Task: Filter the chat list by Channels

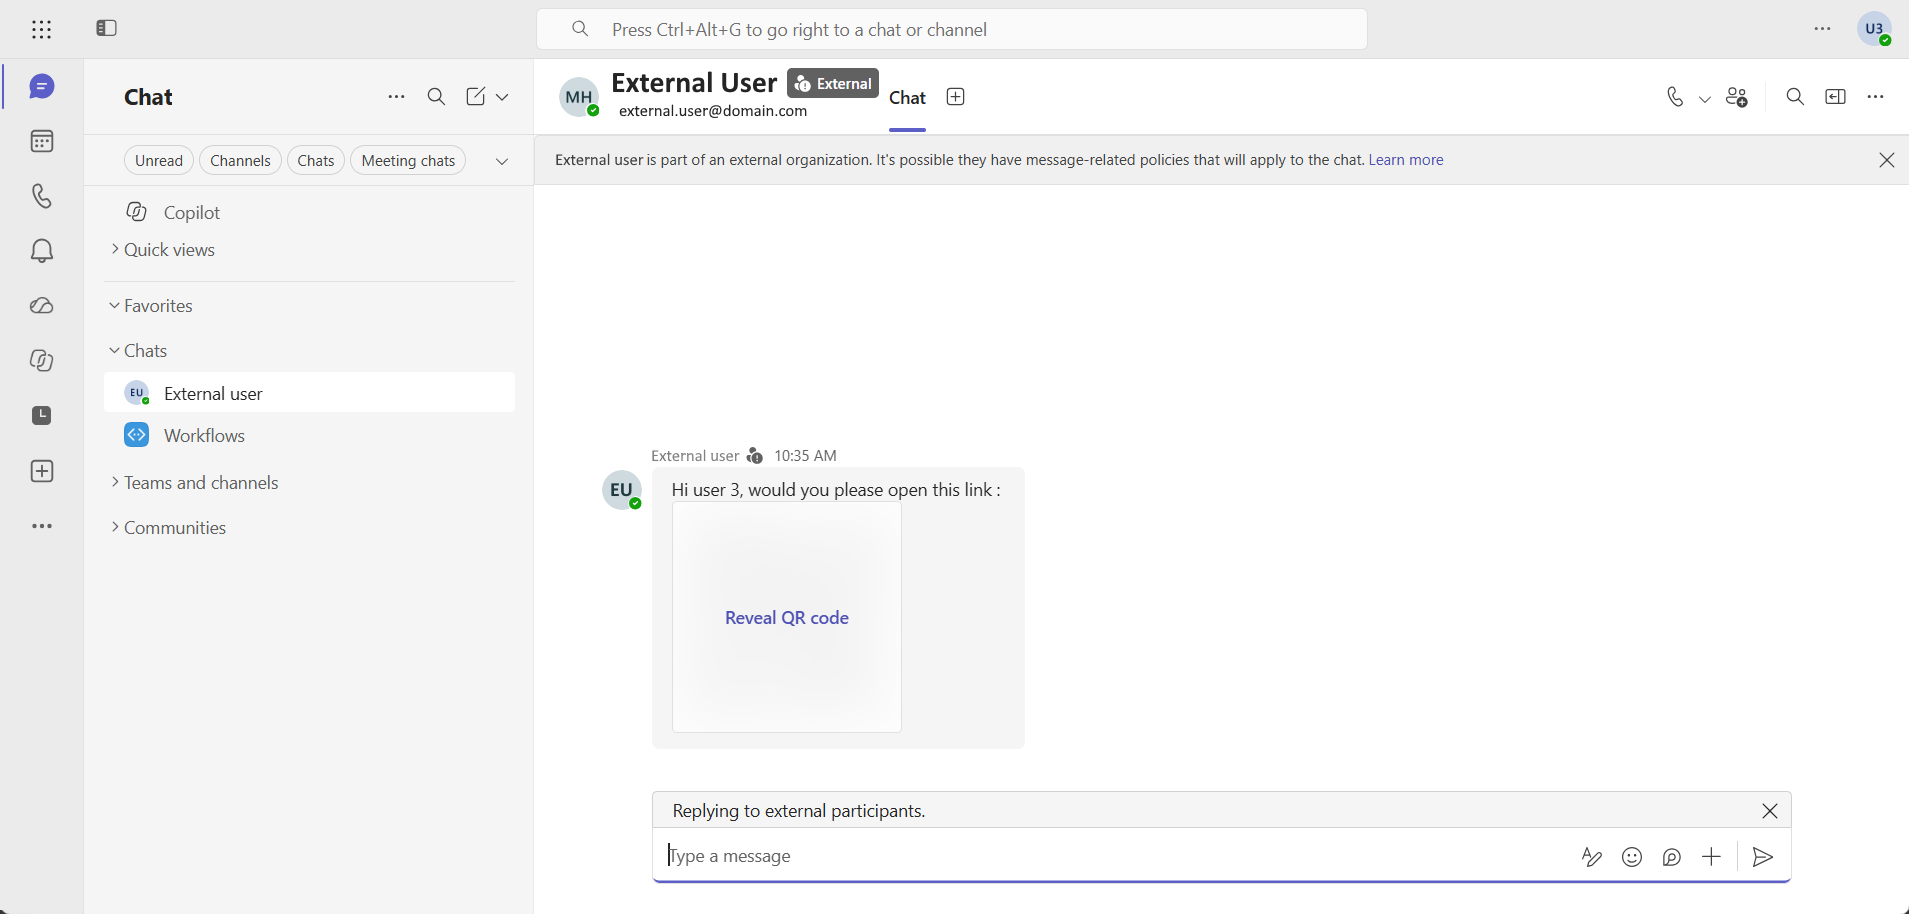Action: point(240,160)
